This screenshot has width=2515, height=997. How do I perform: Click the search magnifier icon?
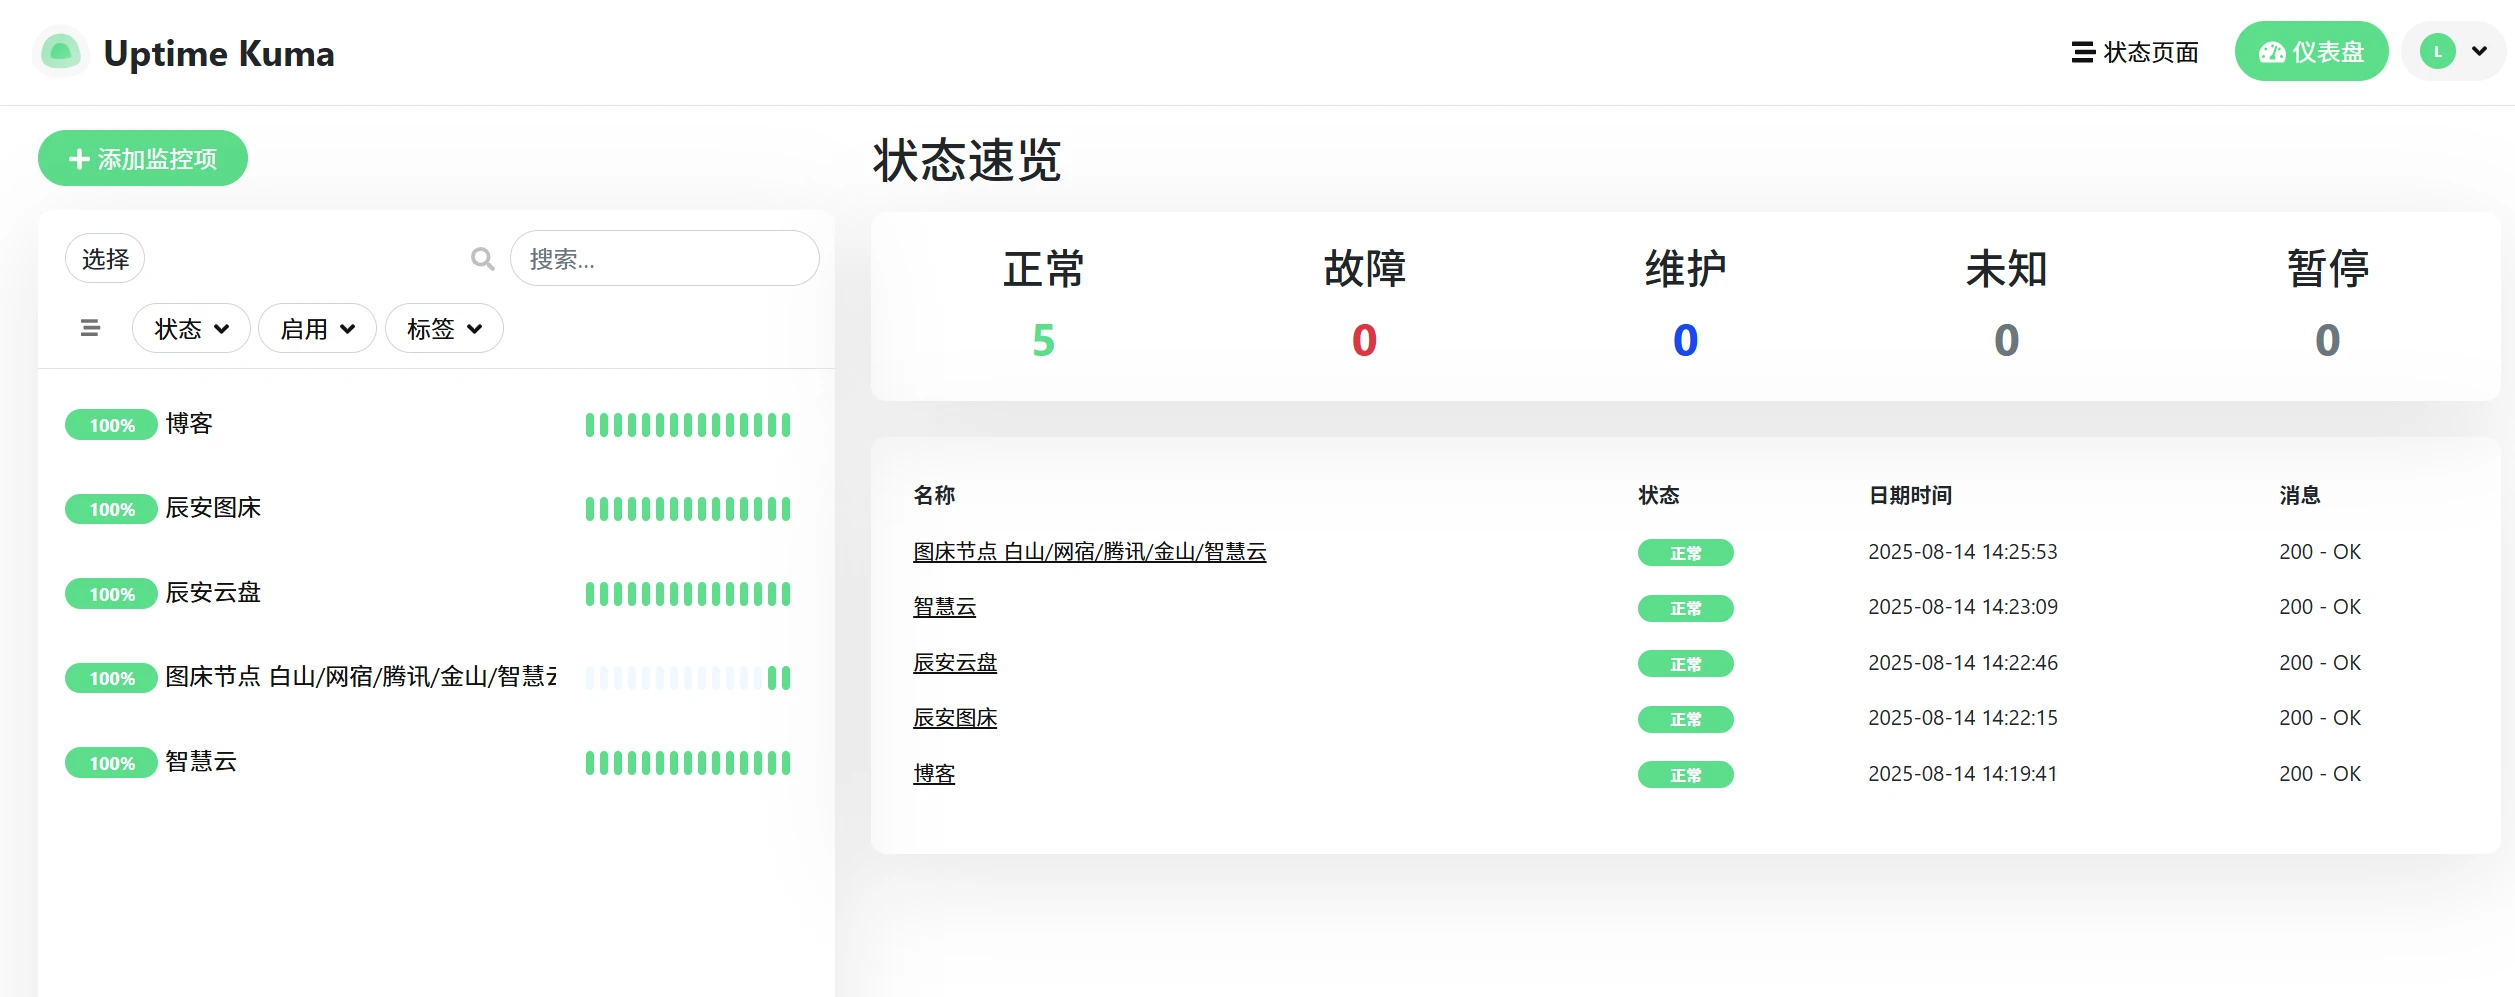pos(482,259)
